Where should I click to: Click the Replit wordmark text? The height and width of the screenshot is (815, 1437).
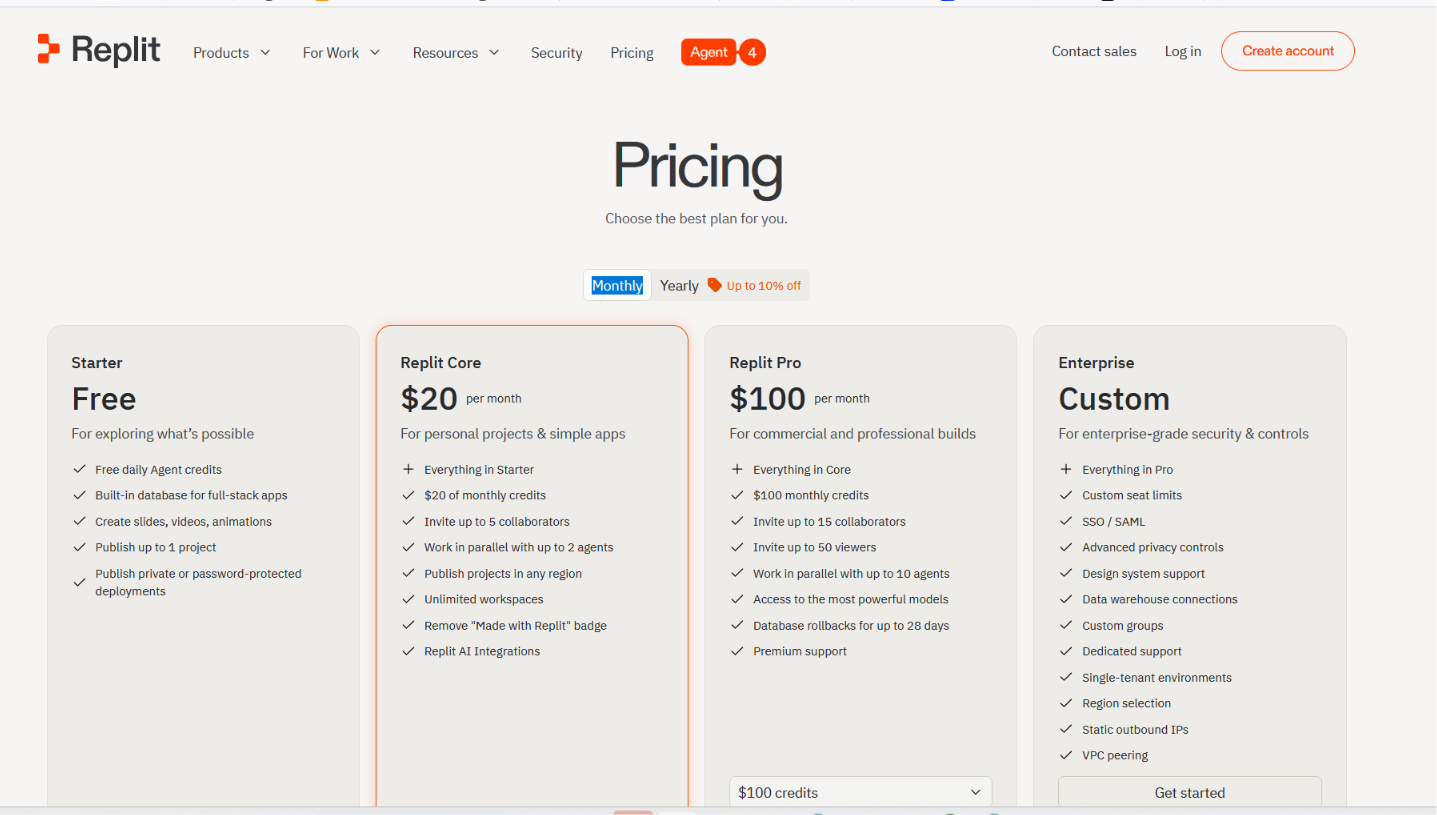click(116, 50)
